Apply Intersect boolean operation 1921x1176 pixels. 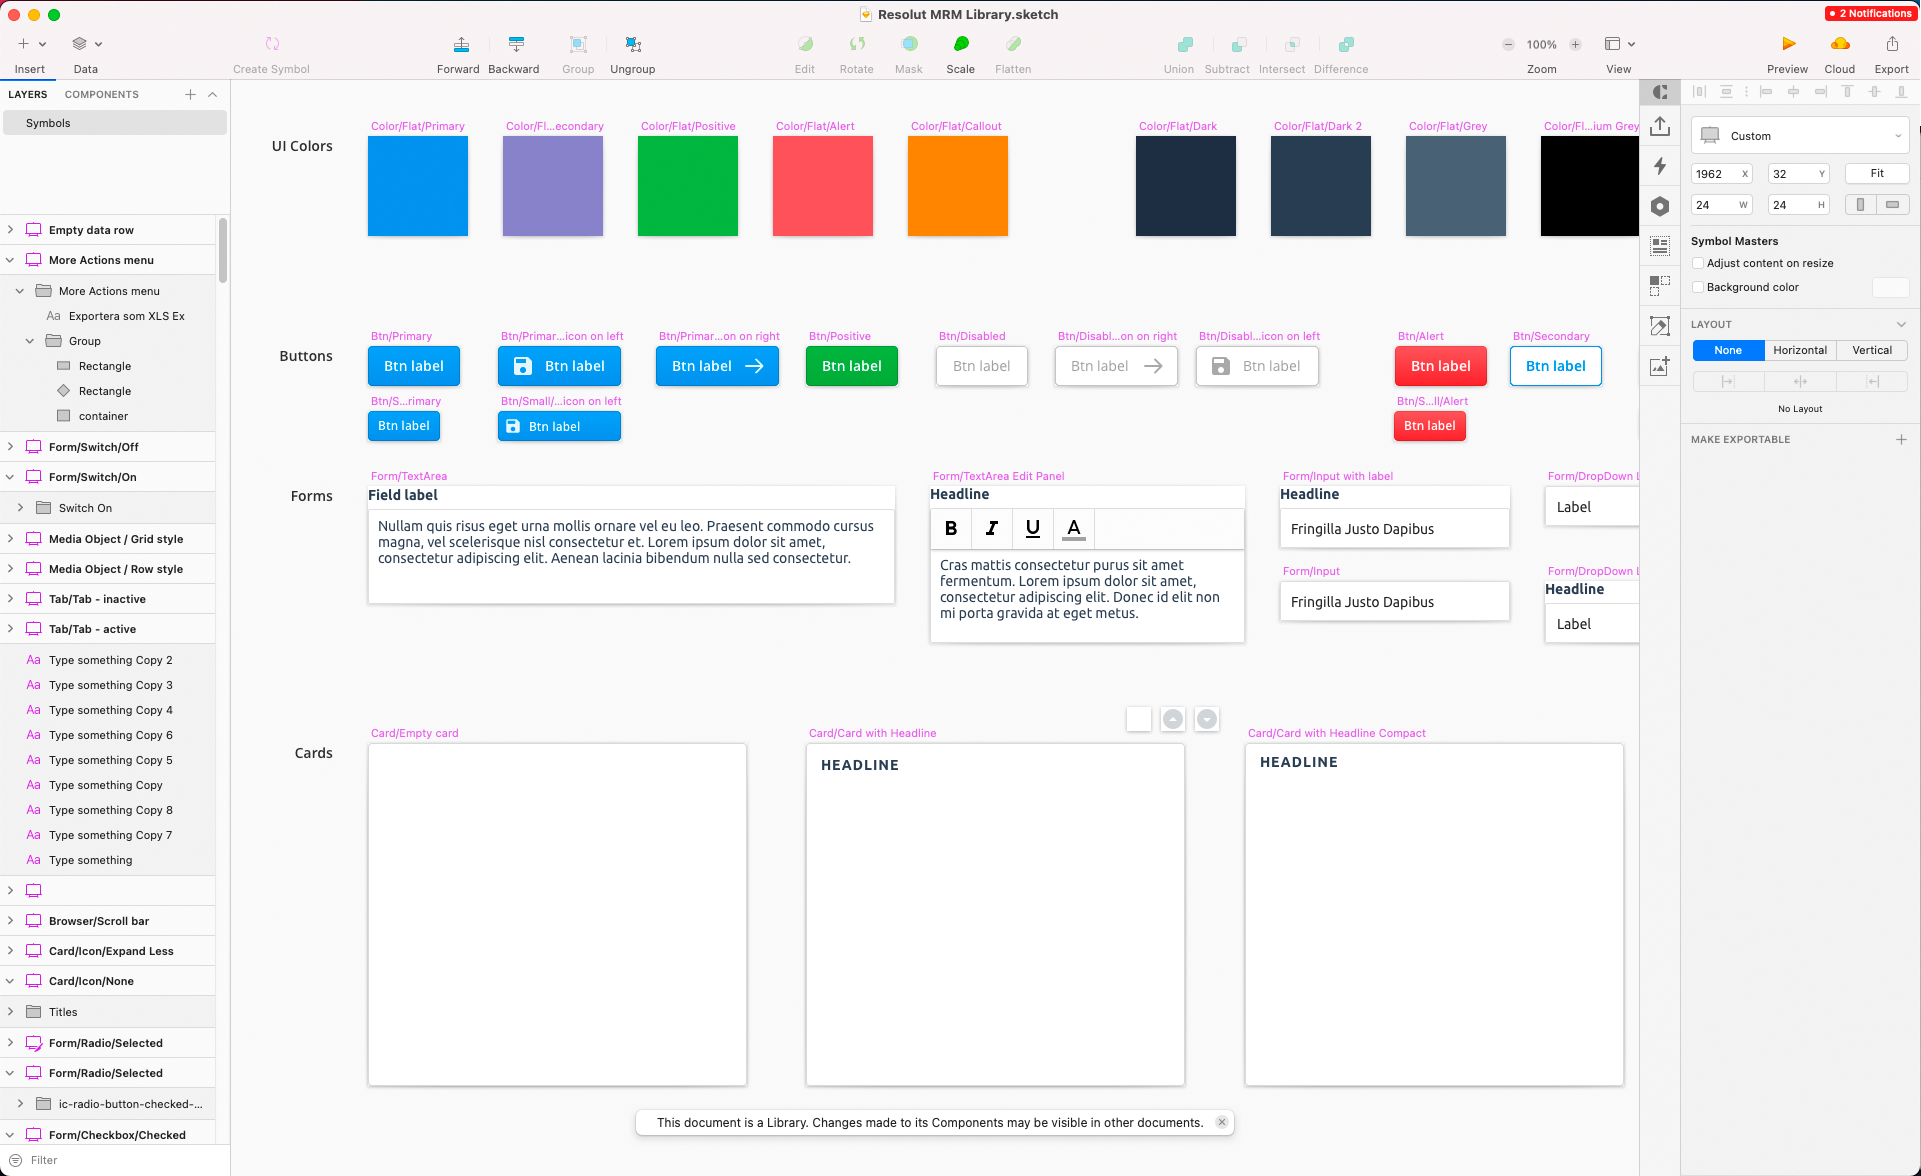click(x=1292, y=44)
